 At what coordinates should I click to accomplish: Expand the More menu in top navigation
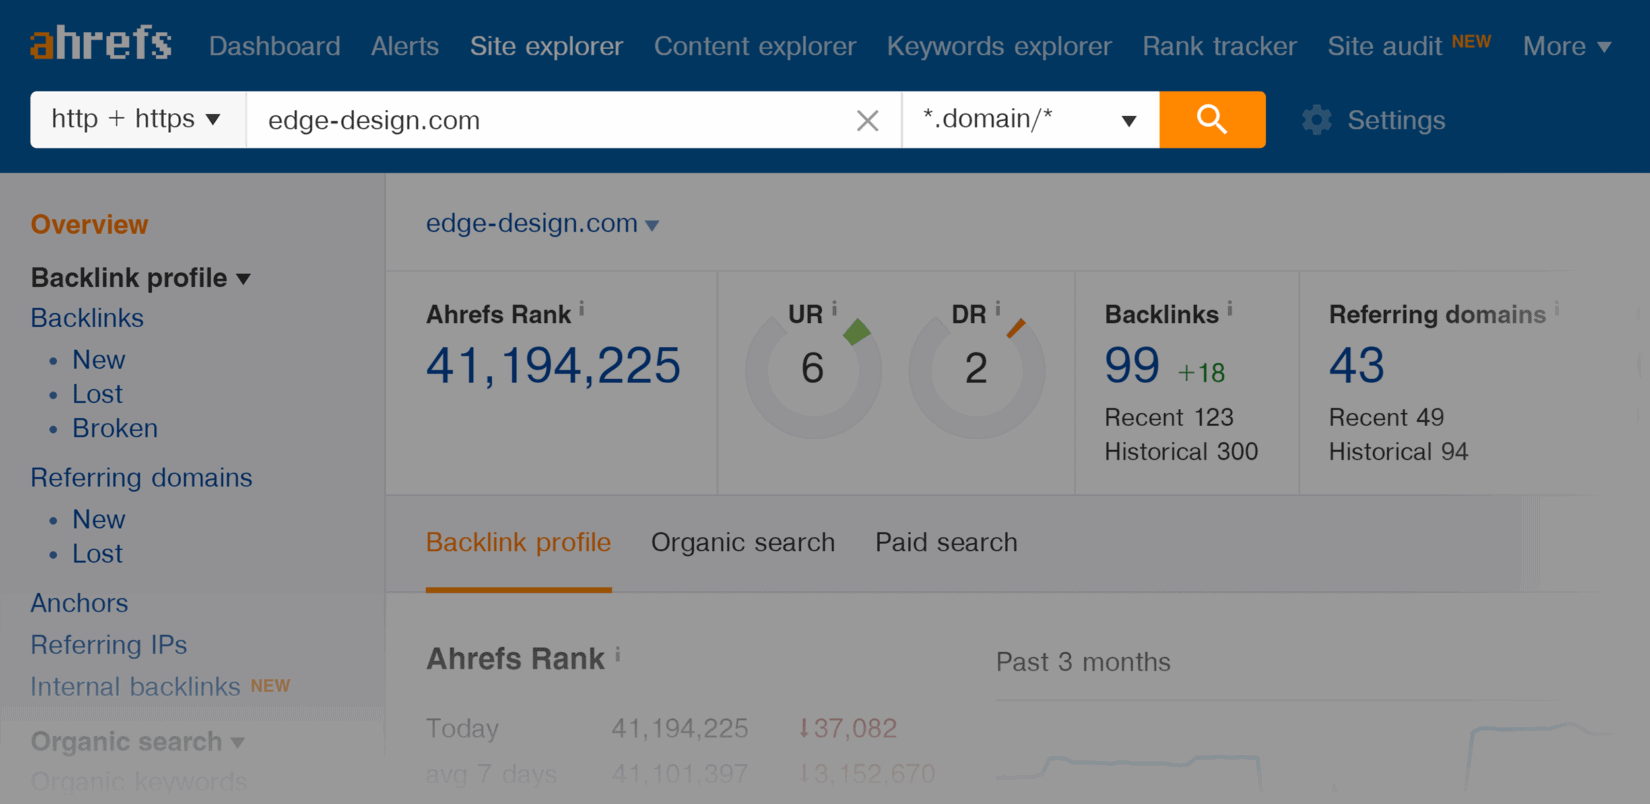point(1567,46)
